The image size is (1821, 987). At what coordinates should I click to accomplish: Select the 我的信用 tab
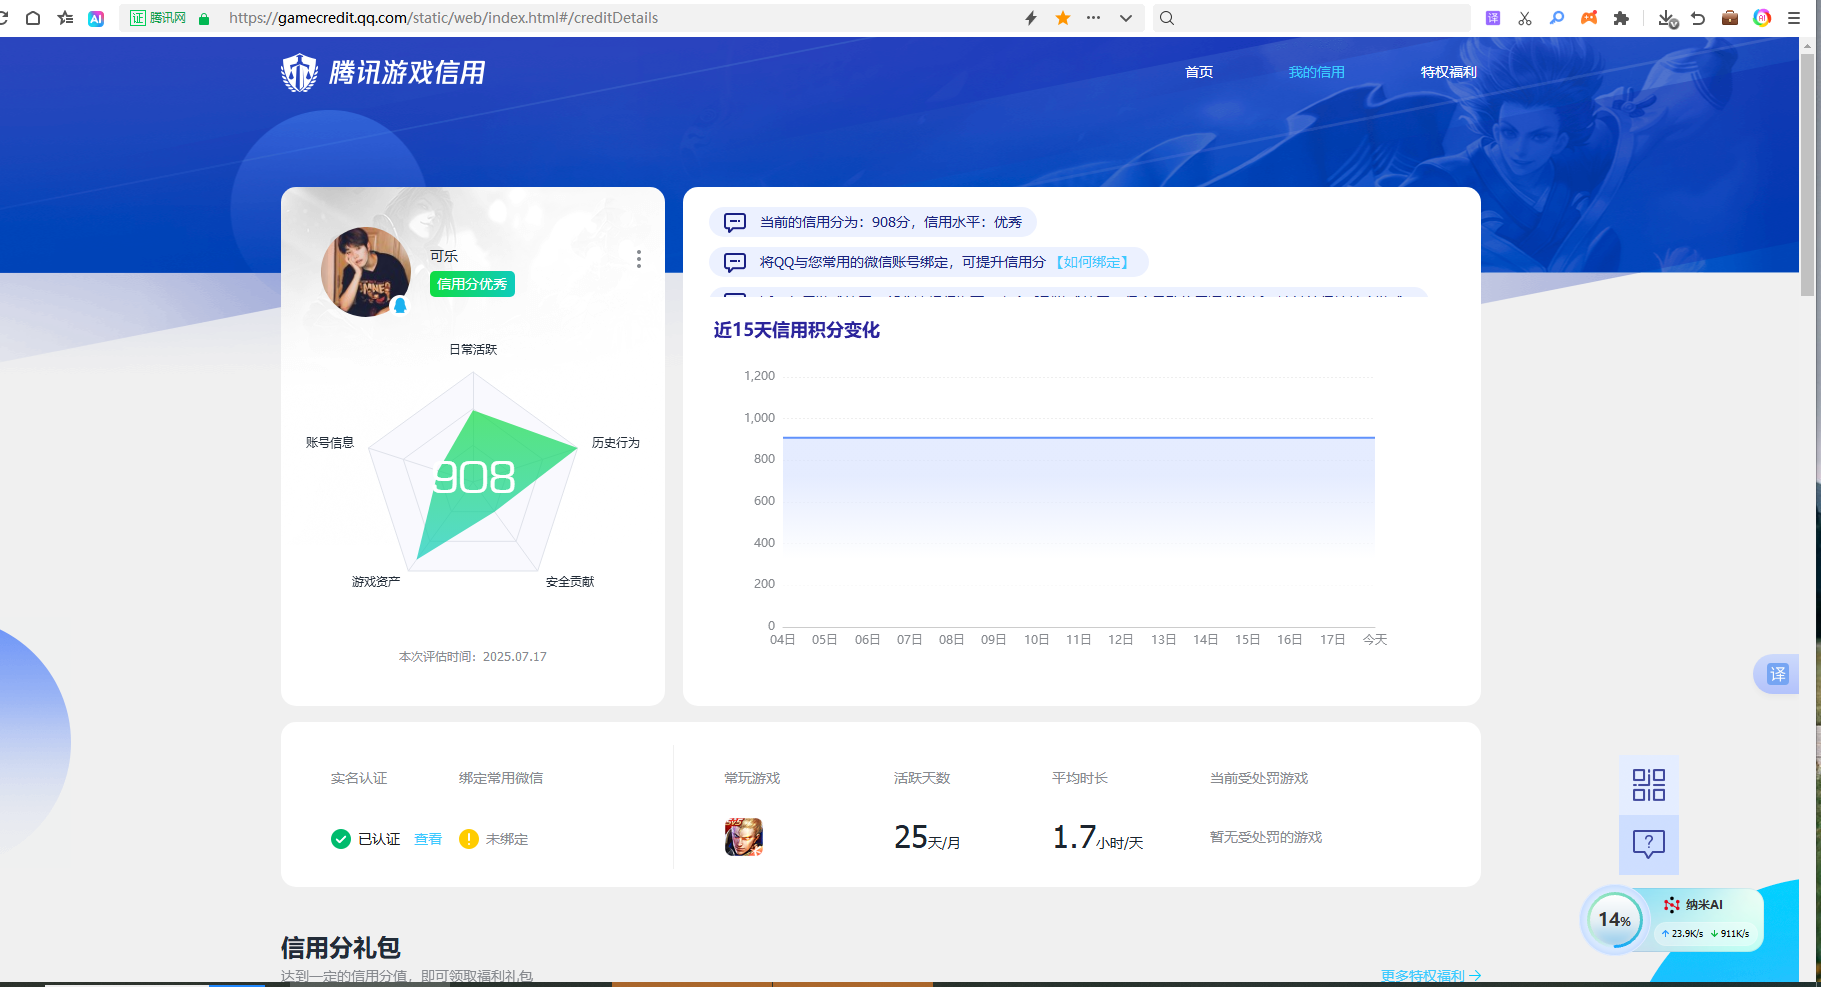(x=1316, y=72)
